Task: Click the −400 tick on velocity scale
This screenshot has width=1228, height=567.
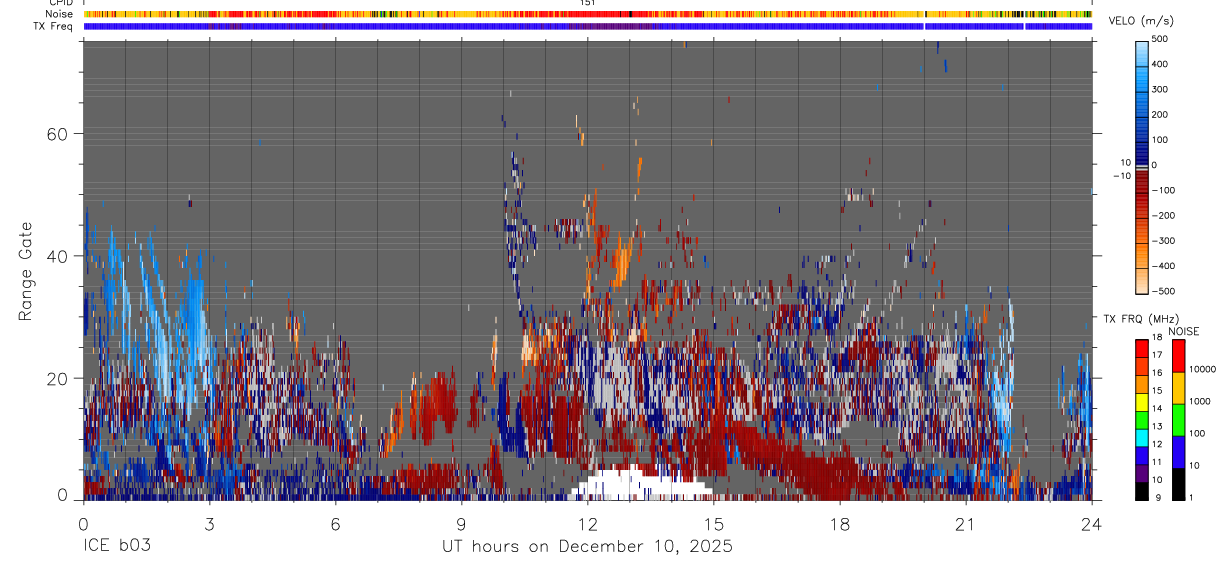Action: (x=1165, y=266)
